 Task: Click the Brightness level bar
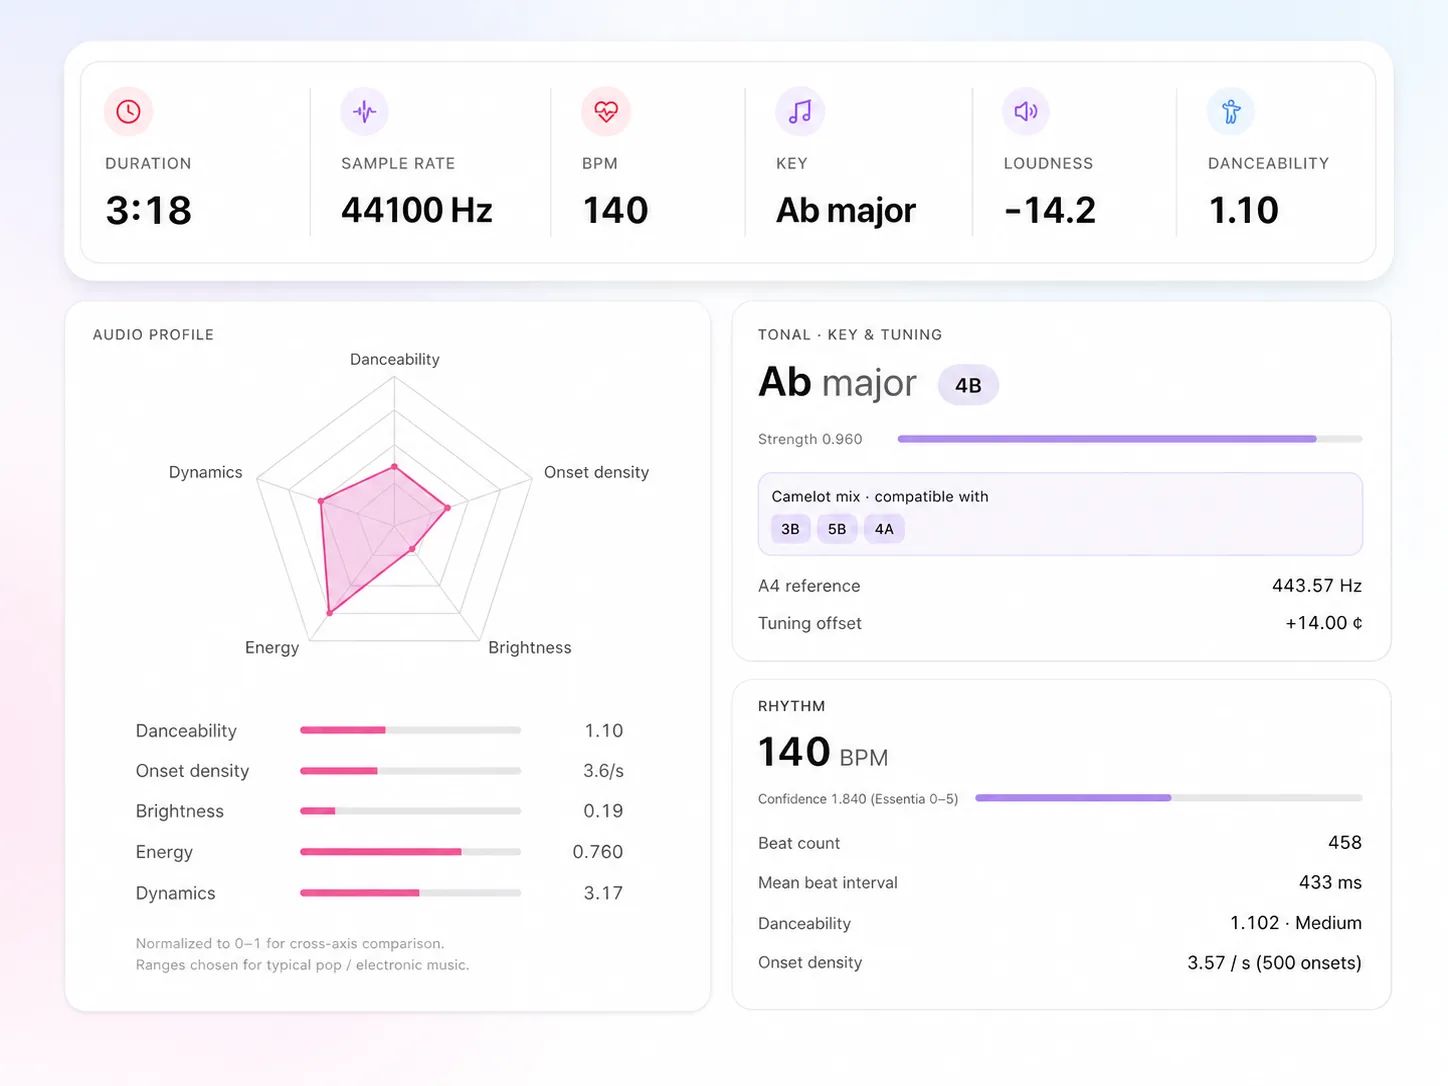(410, 811)
